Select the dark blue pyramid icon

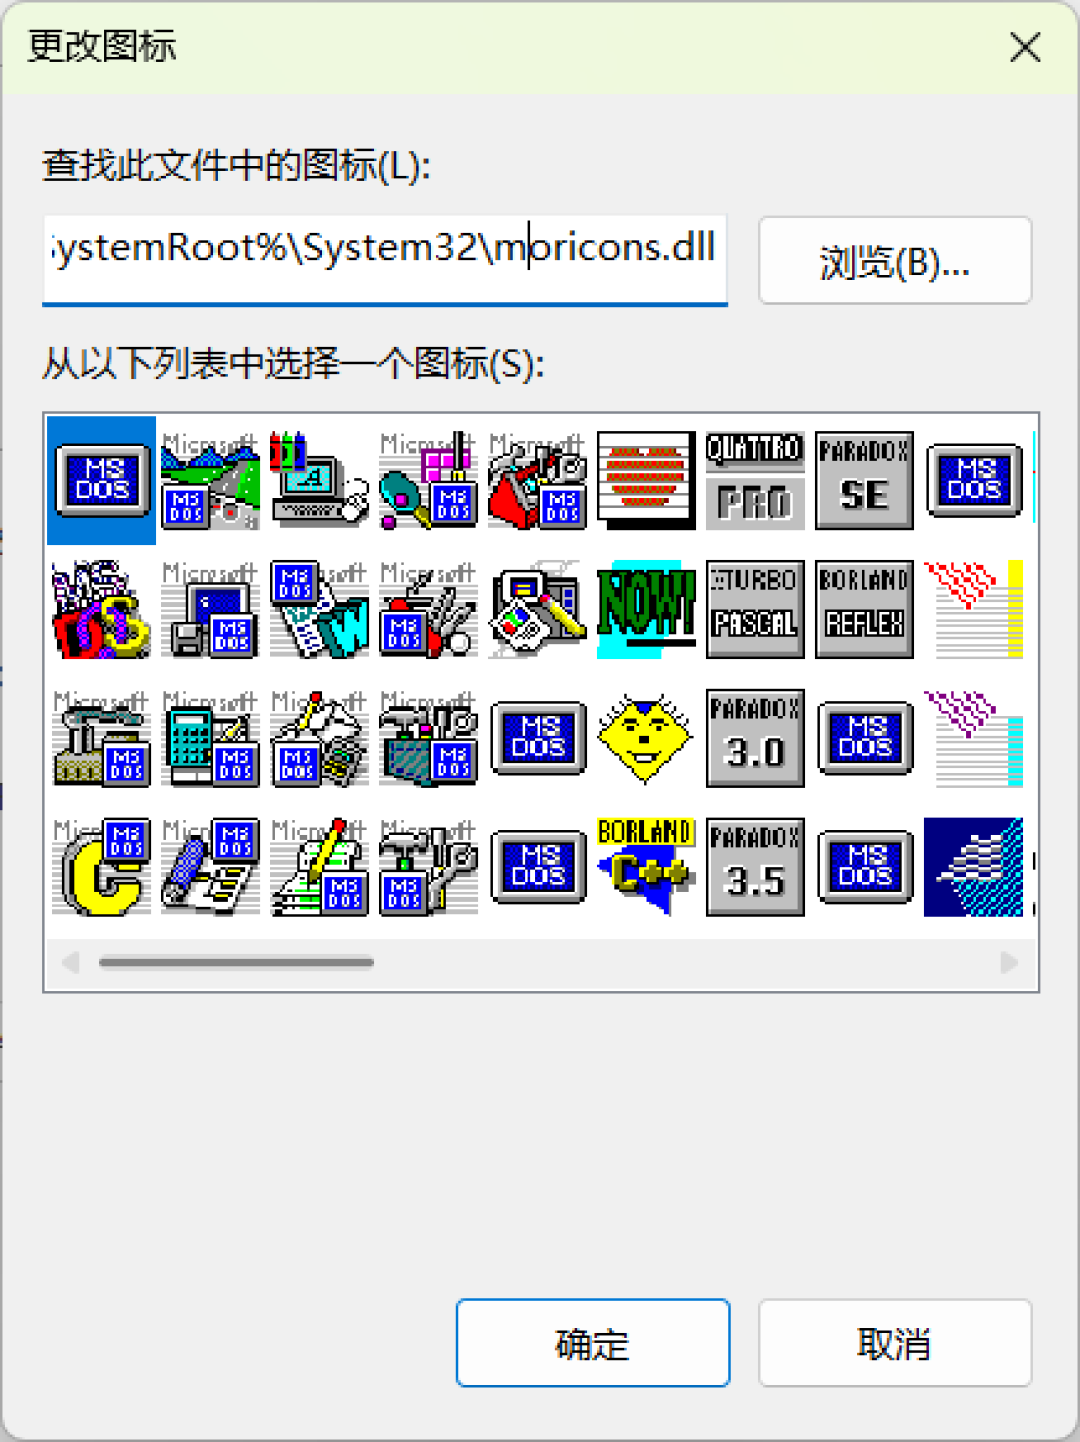(x=974, y=867)
